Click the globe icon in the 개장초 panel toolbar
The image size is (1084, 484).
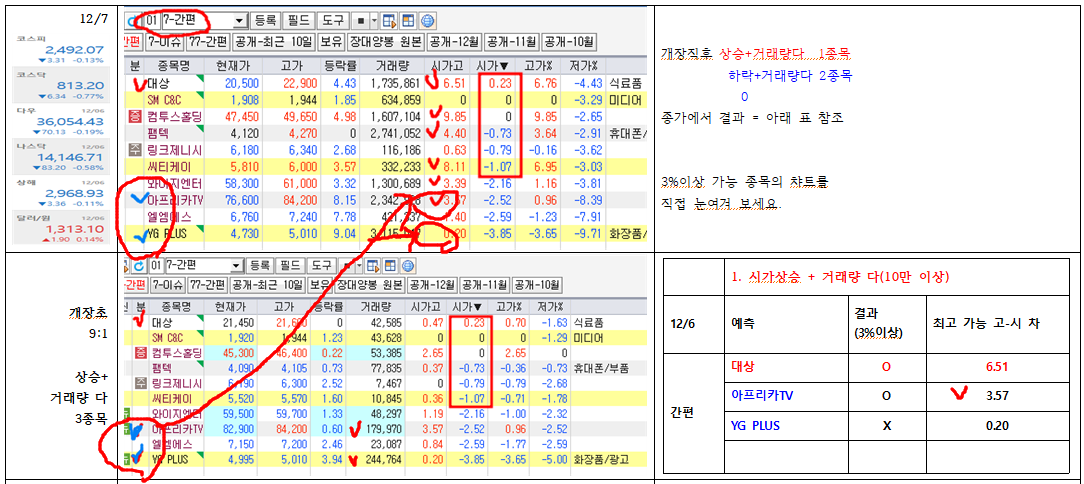click(408, 266)
